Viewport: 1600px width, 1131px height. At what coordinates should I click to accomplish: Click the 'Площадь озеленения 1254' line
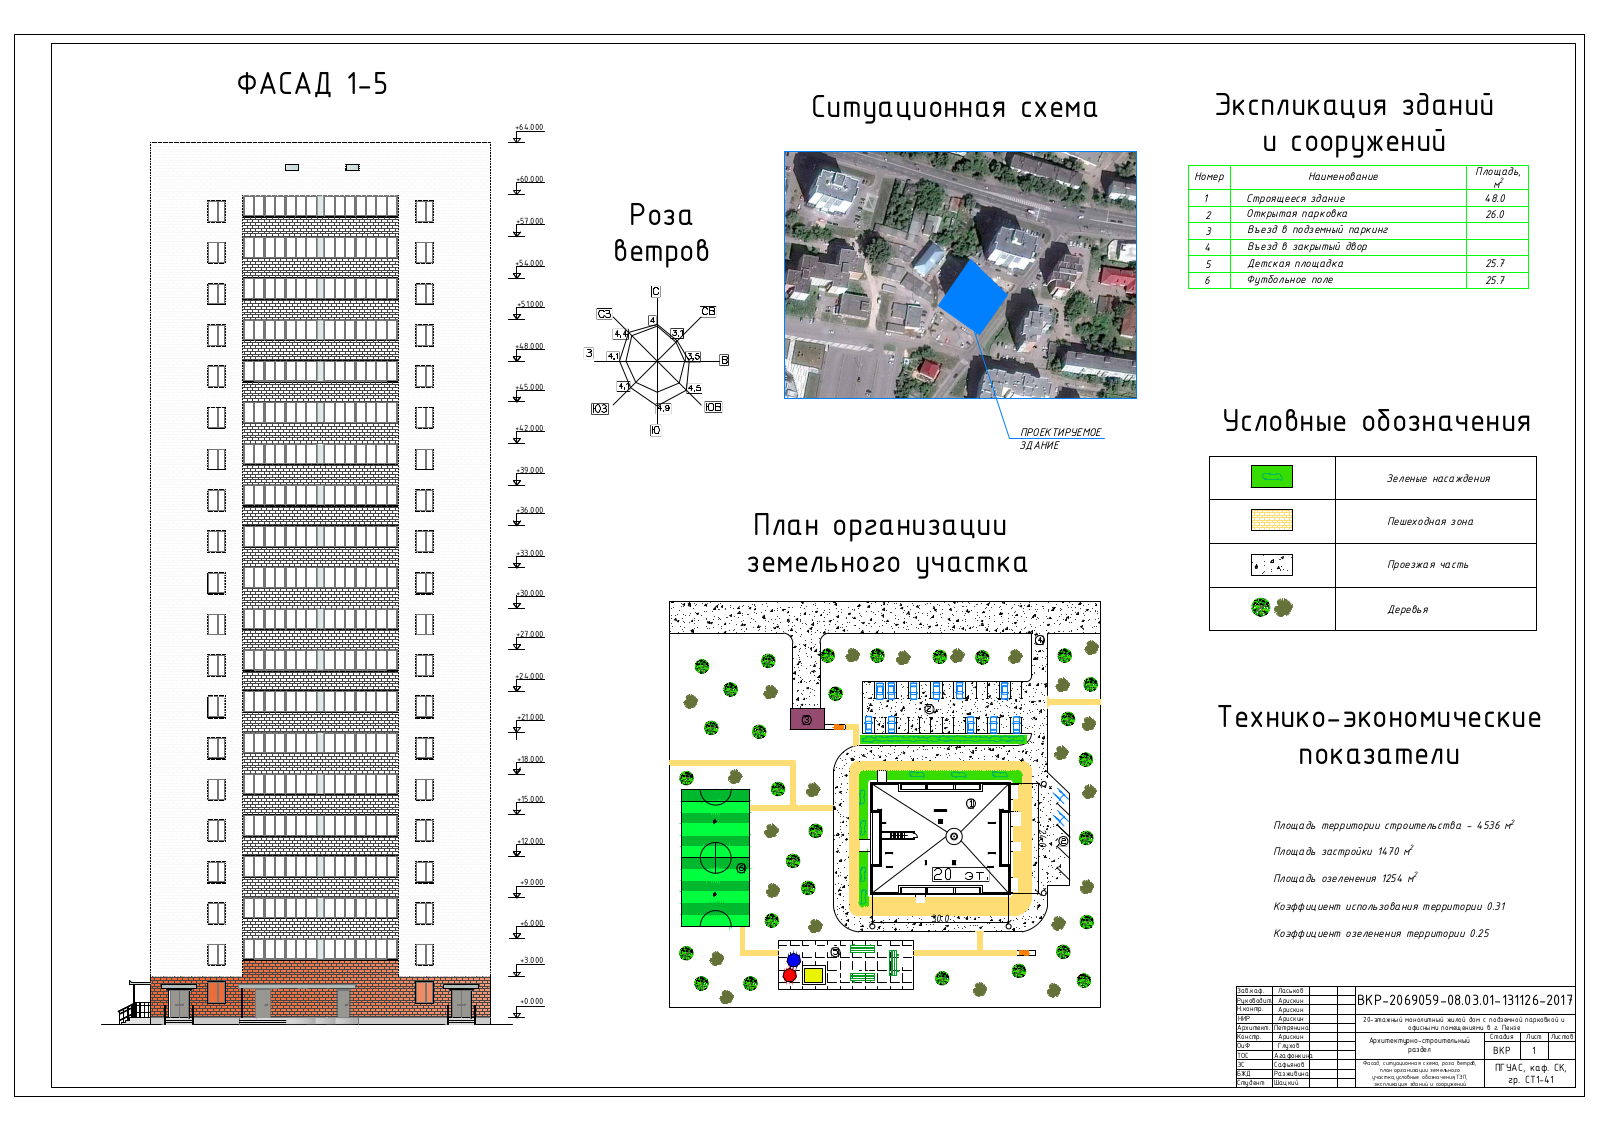pos(1345,878)
